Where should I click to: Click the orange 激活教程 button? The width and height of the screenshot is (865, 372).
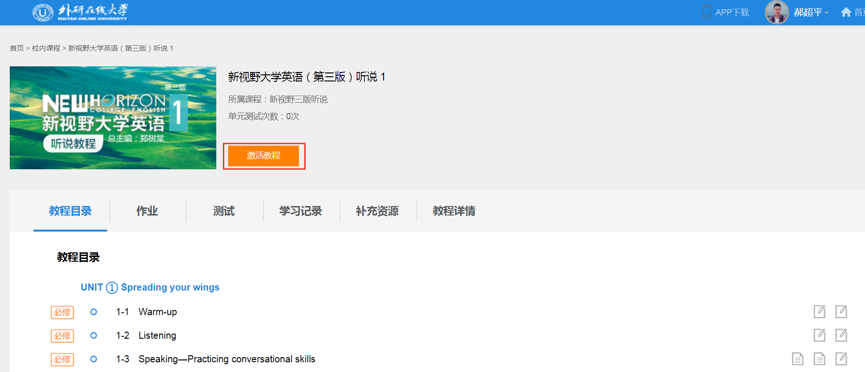[x=264, y=156]
